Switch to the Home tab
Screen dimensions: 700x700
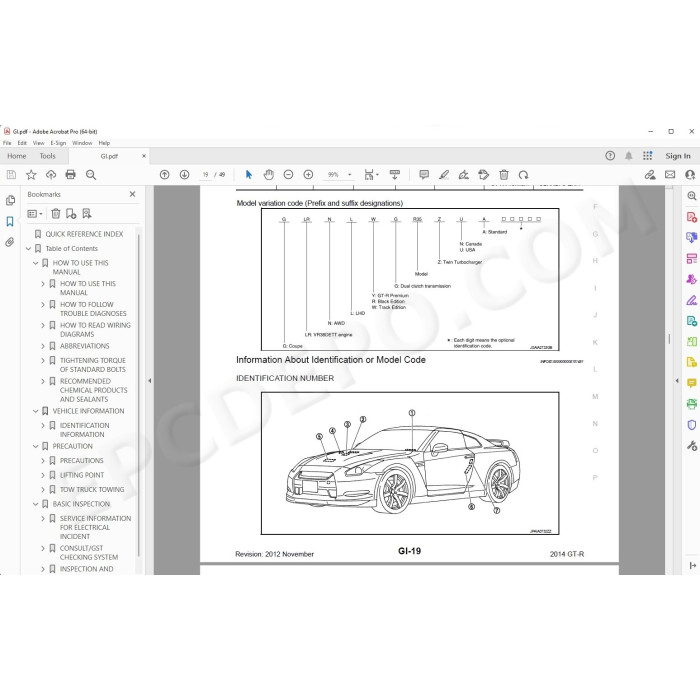click(17, 156)
